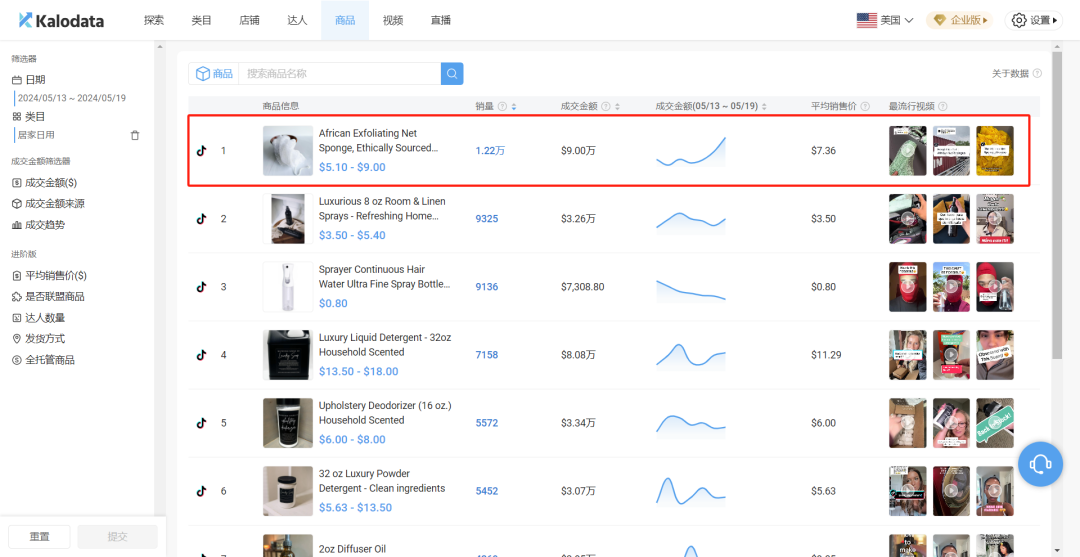Click TikTok icon in row 1
Viewport: 1080px width, 557px height.
(x=201, y=151)
